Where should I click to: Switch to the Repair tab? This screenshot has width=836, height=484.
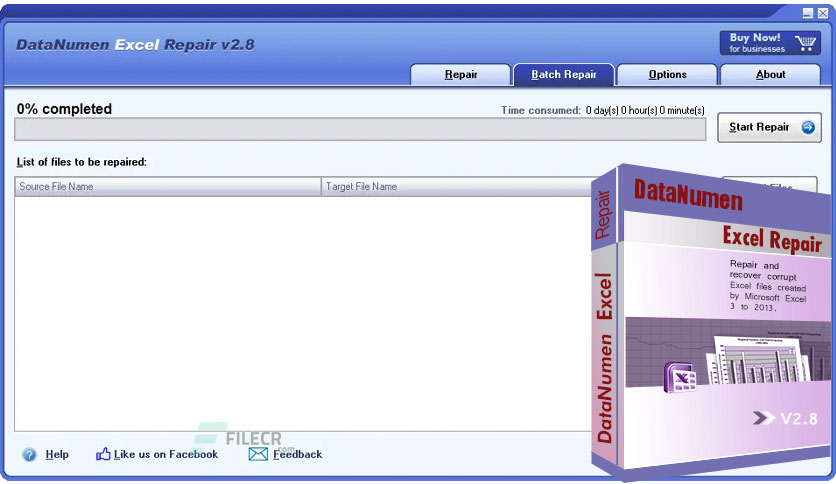[461, 75]
